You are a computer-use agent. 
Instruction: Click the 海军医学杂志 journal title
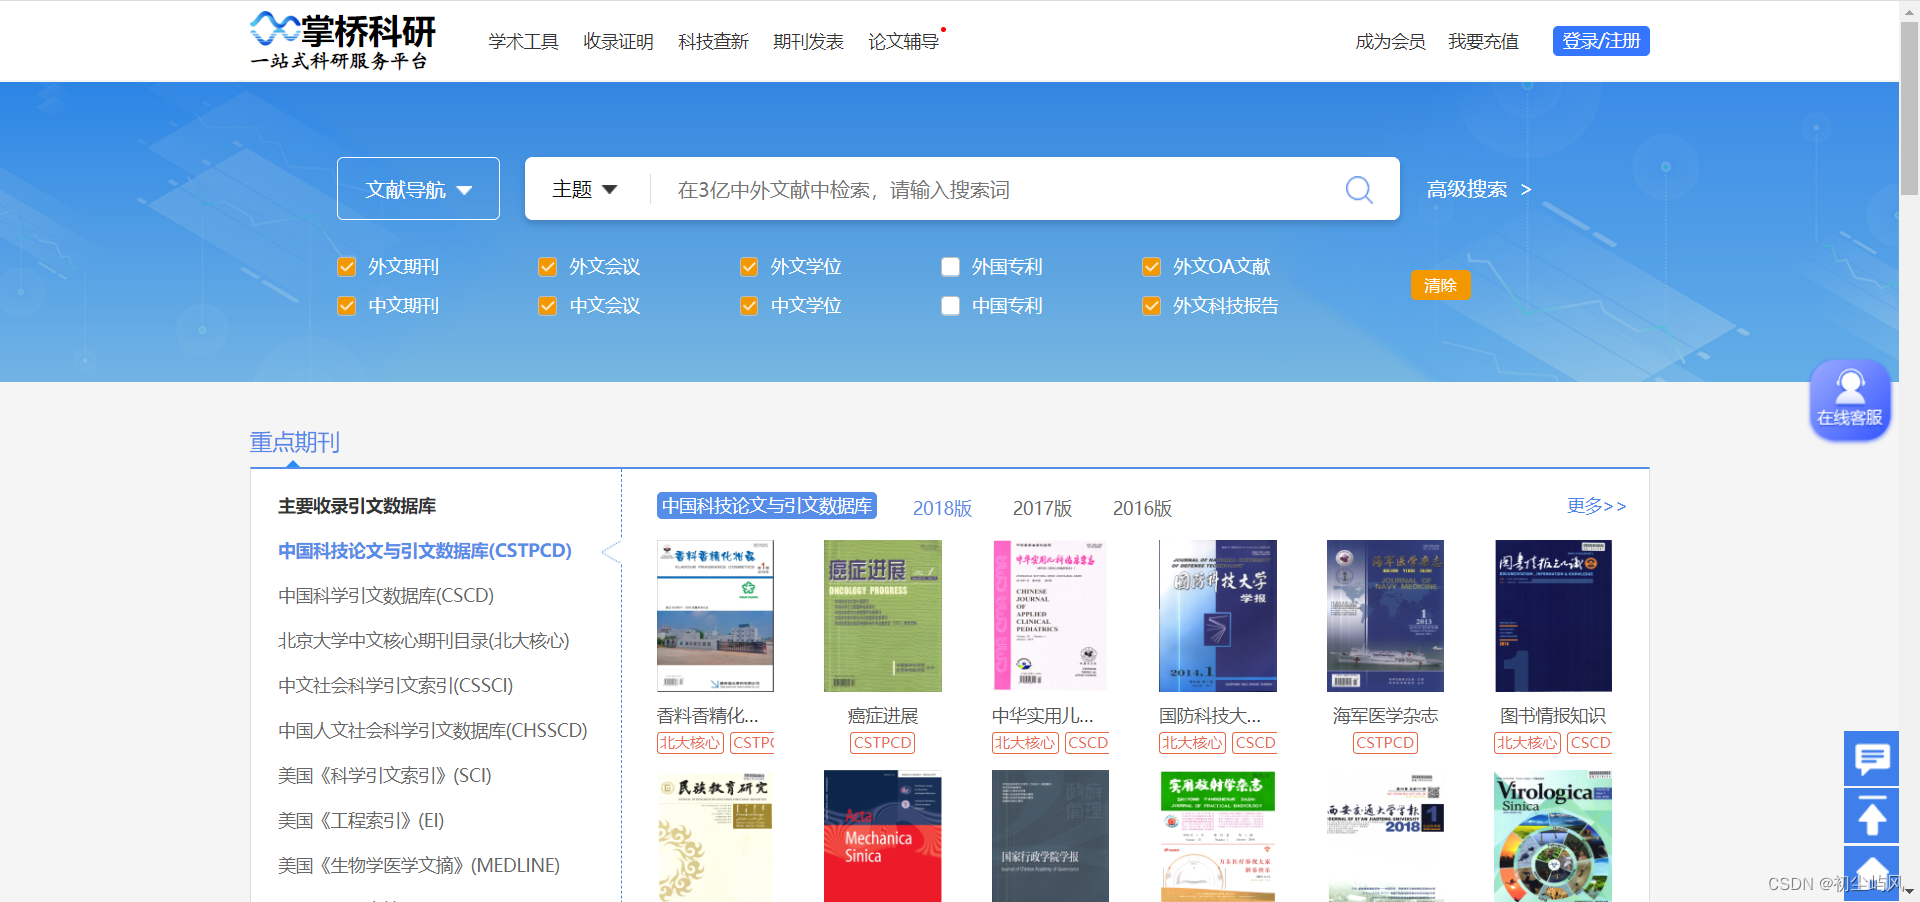click(1385, 716)
